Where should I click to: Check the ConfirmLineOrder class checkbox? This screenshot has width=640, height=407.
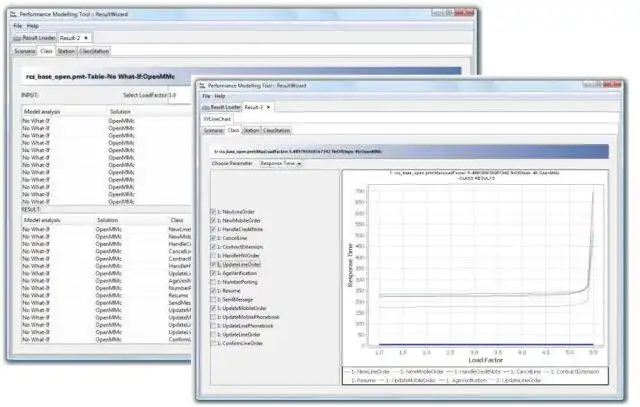point(213,343)
